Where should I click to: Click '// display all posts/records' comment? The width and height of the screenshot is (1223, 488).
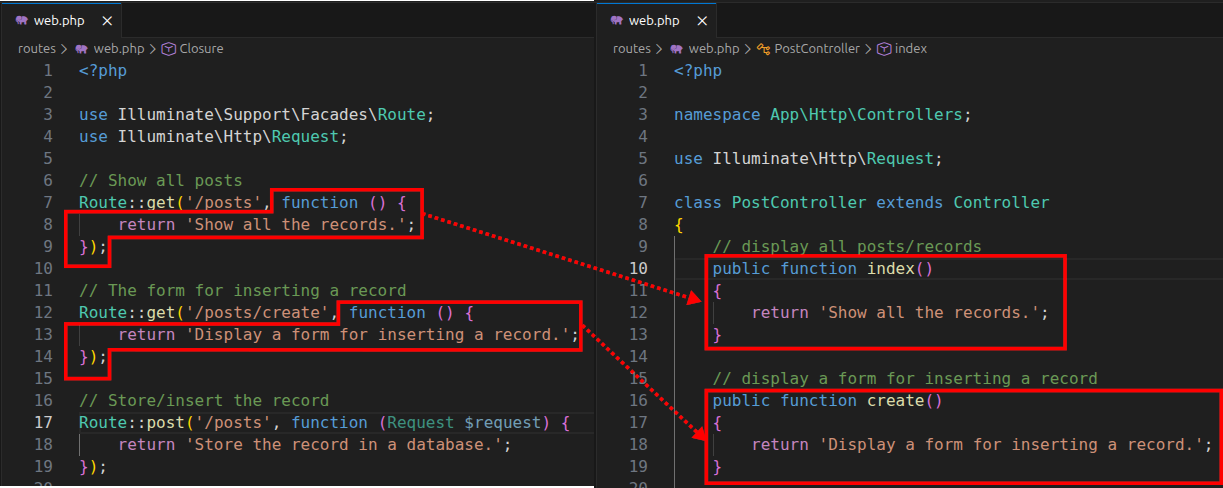tap(847, 246)
